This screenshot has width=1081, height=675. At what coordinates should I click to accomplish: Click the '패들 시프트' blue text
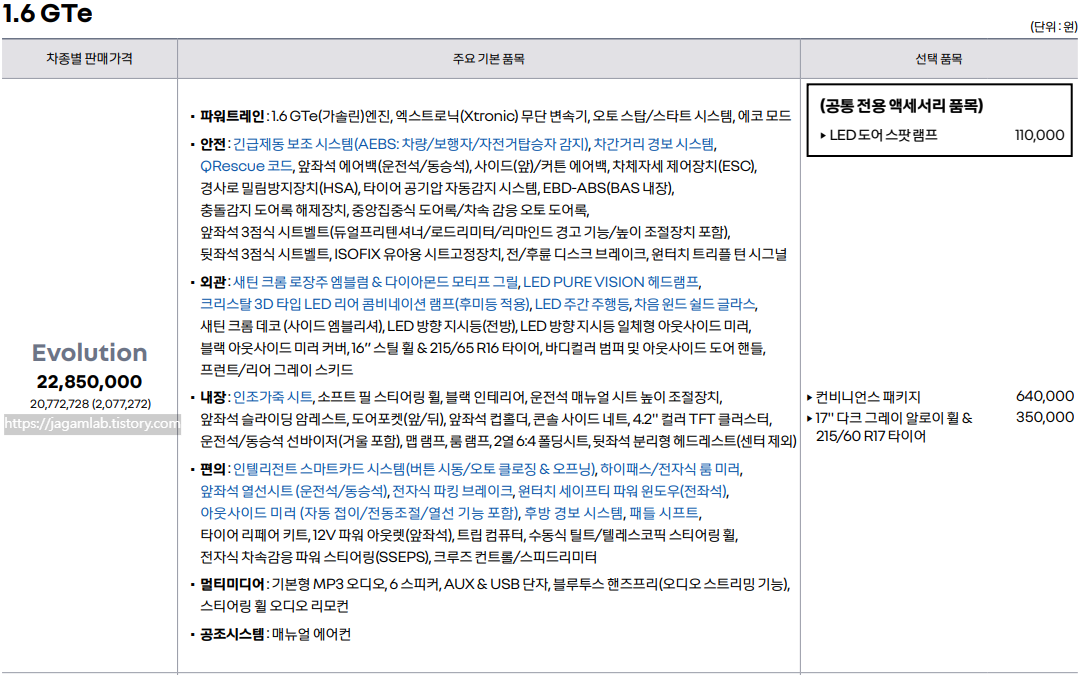tap(664, 513)
